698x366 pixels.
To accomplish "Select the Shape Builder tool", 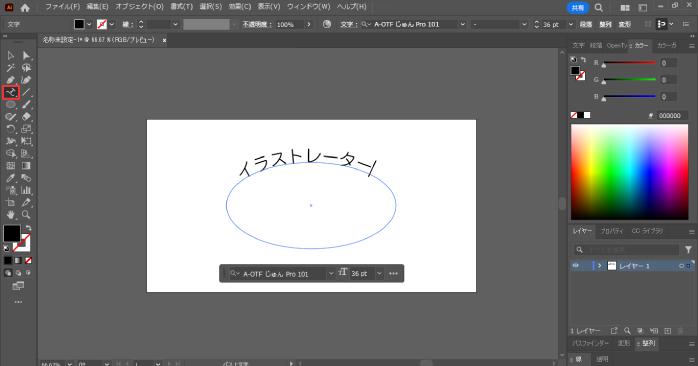I will pos(11,154).
